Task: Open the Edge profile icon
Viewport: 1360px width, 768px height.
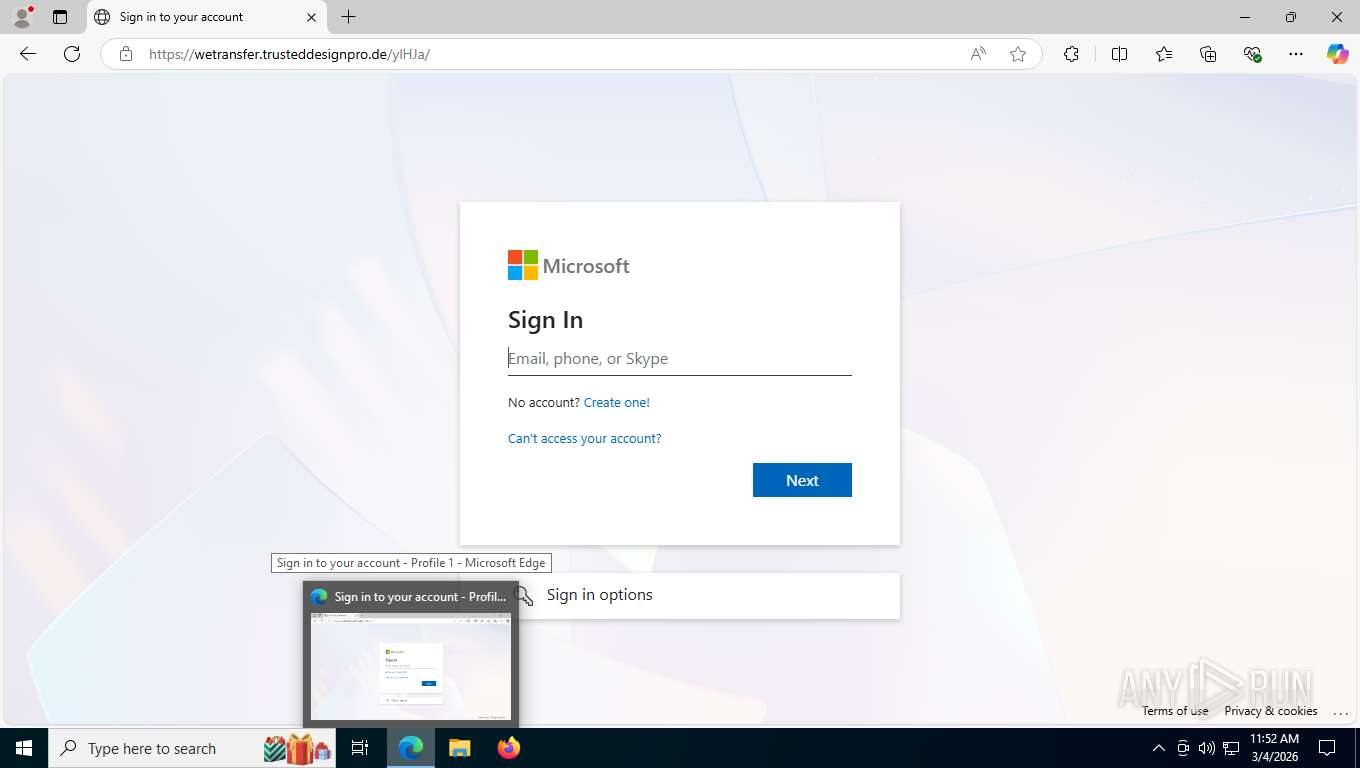Action: click(x=22, y=17)
